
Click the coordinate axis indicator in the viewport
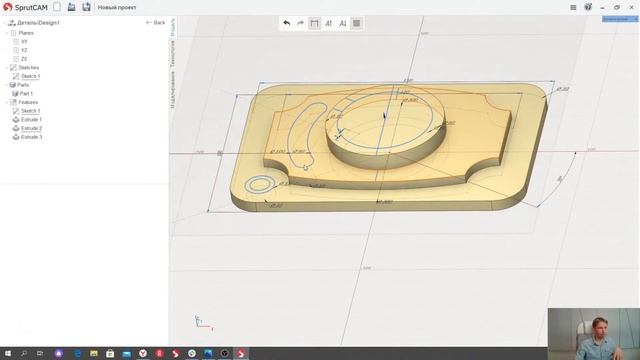click(x=203, y=322)
